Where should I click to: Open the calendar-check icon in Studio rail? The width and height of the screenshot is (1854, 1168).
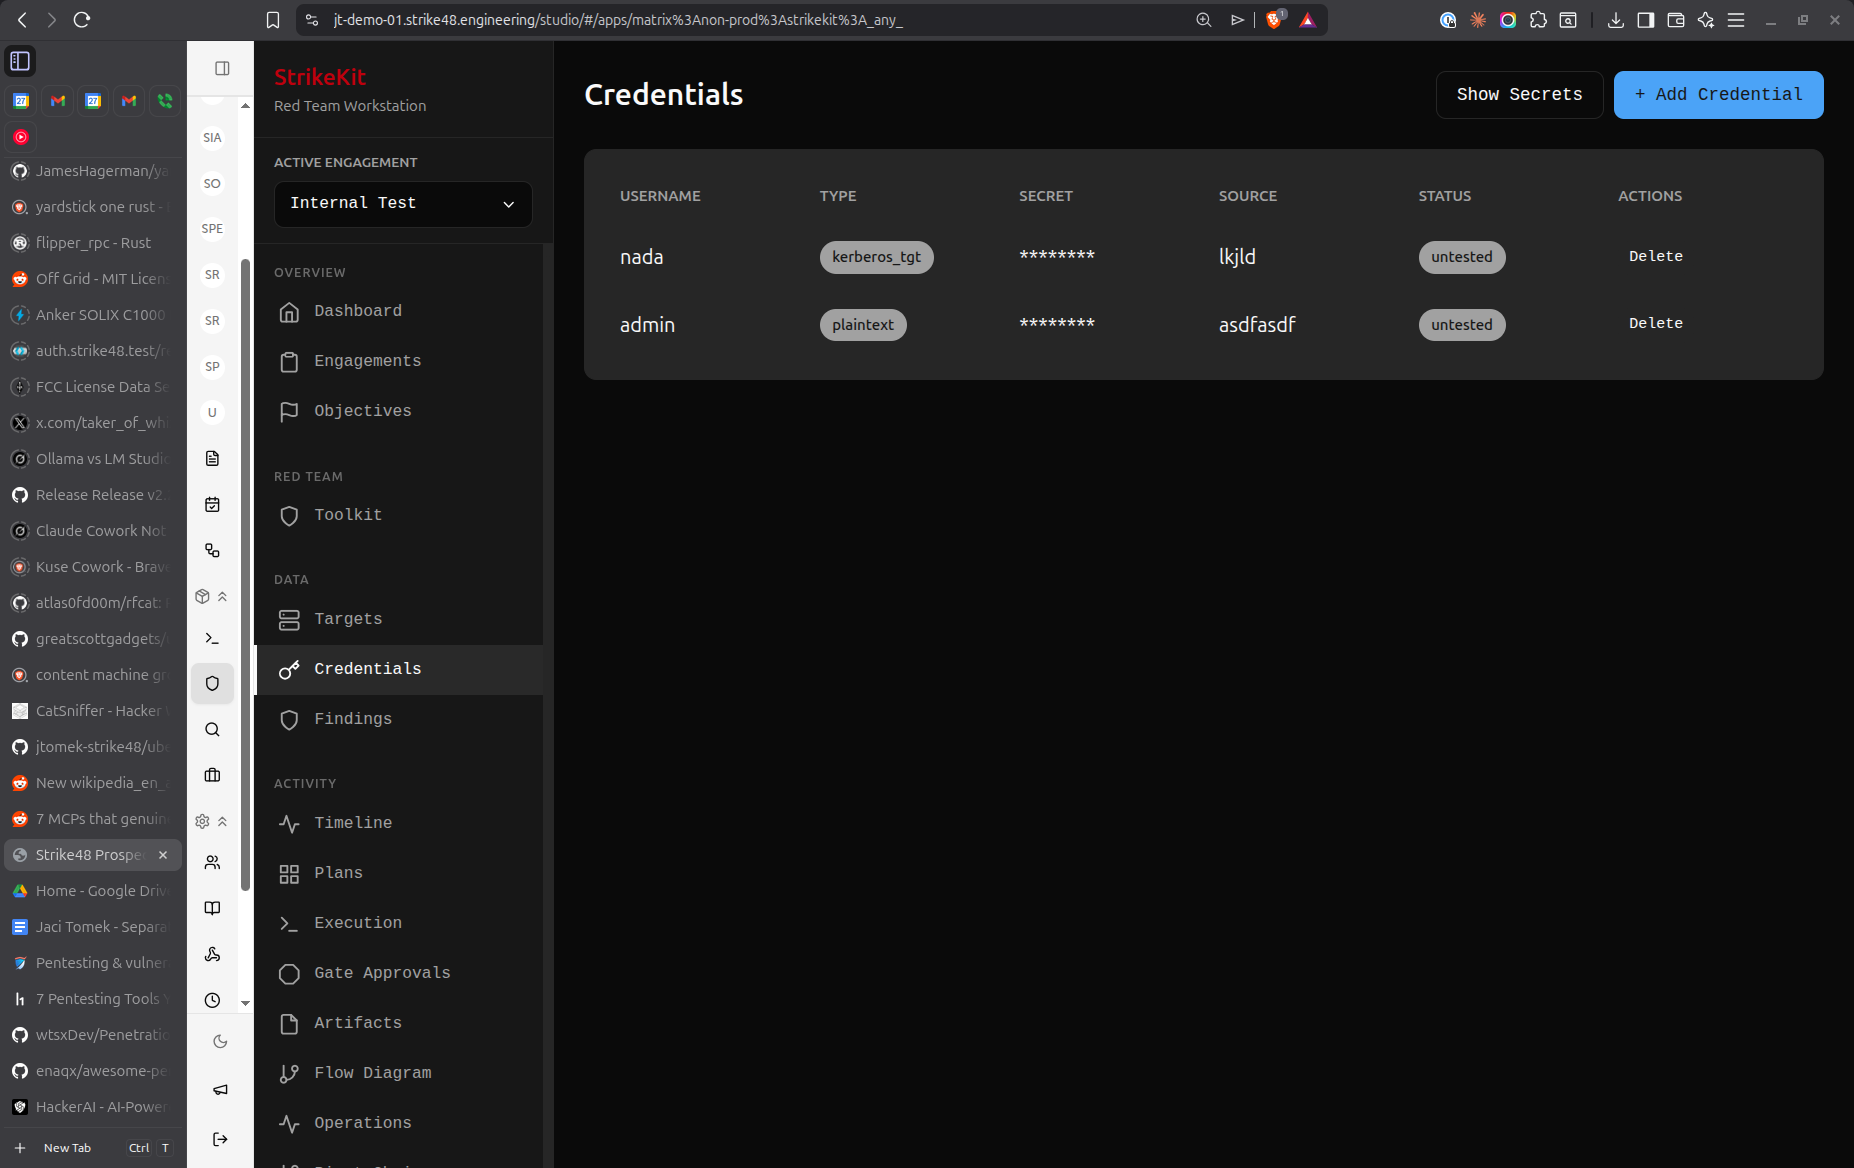pyautogui.click(x=212, y=504)
